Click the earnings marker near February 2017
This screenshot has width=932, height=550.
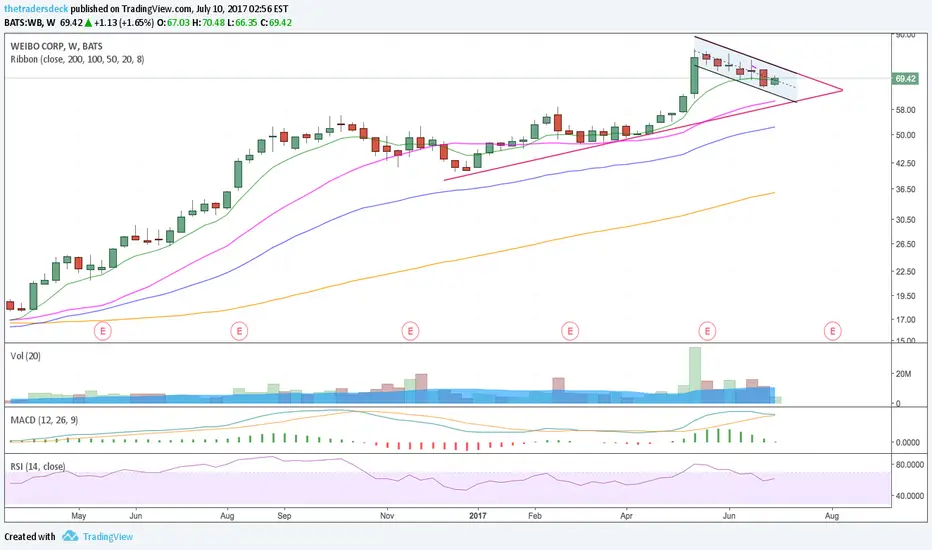[570, 331]
